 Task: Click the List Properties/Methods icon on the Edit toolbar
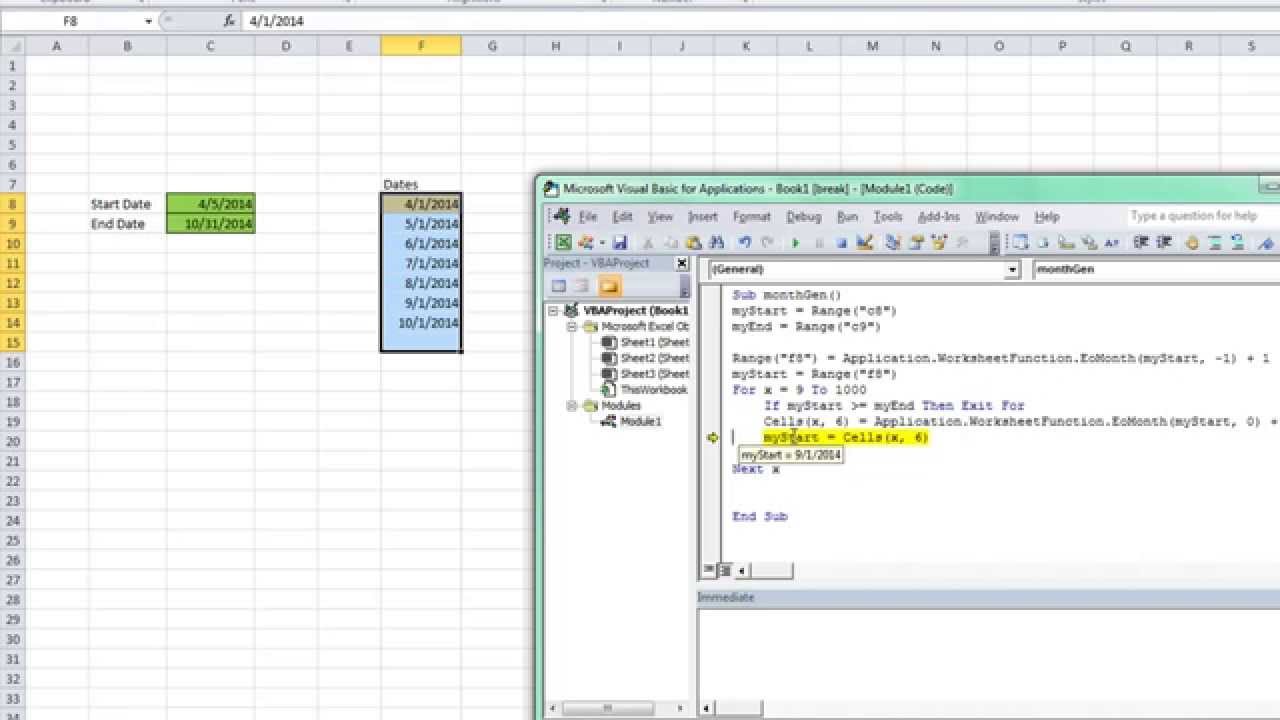[1021, 242]
